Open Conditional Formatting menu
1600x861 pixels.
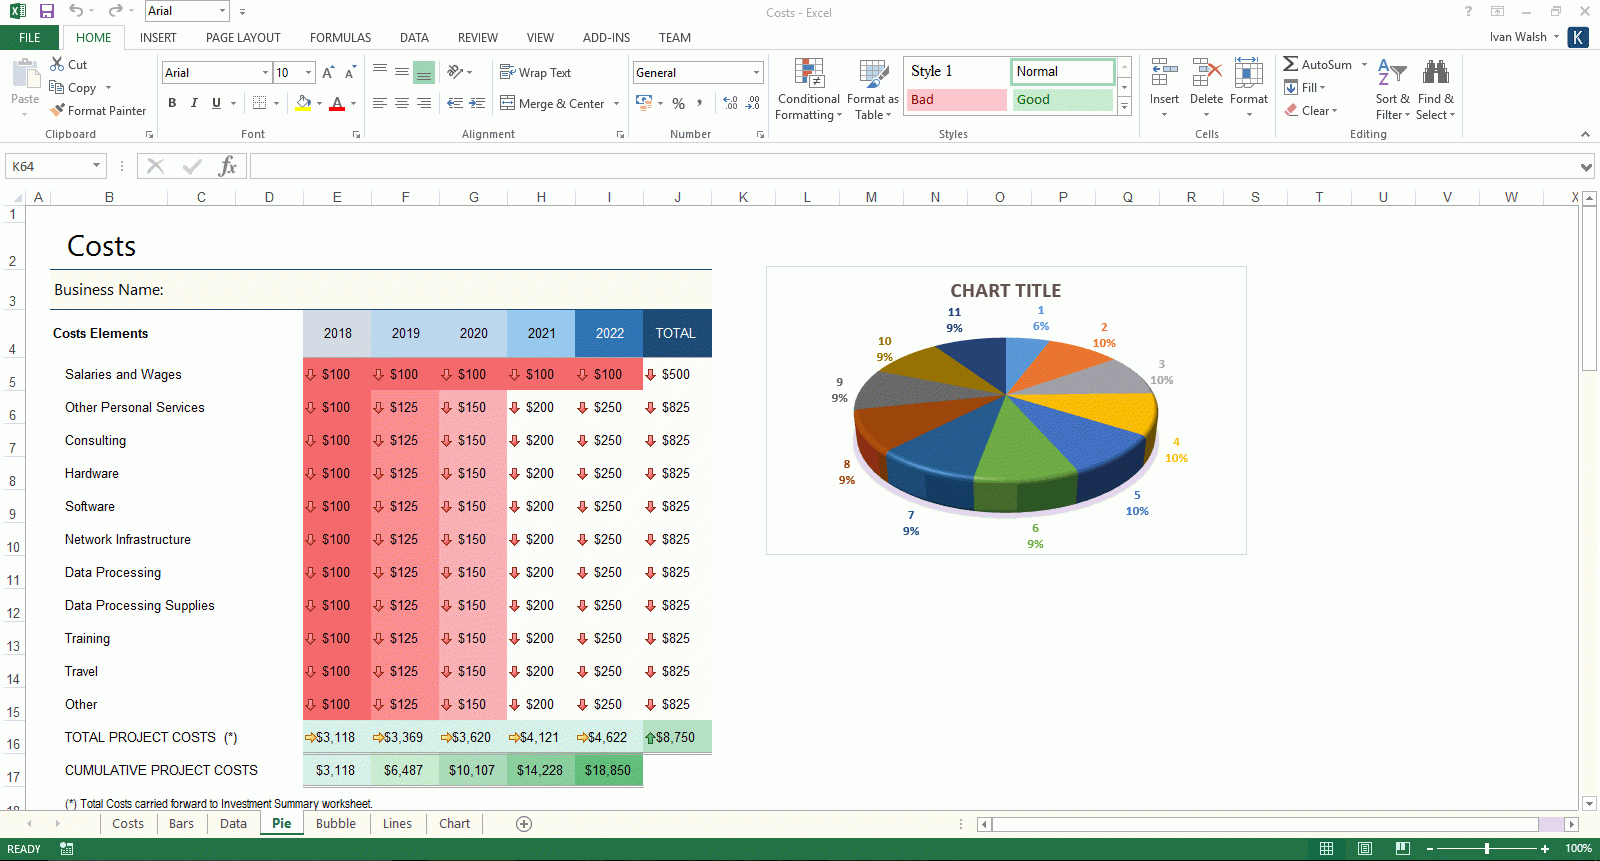coord(808,90)
